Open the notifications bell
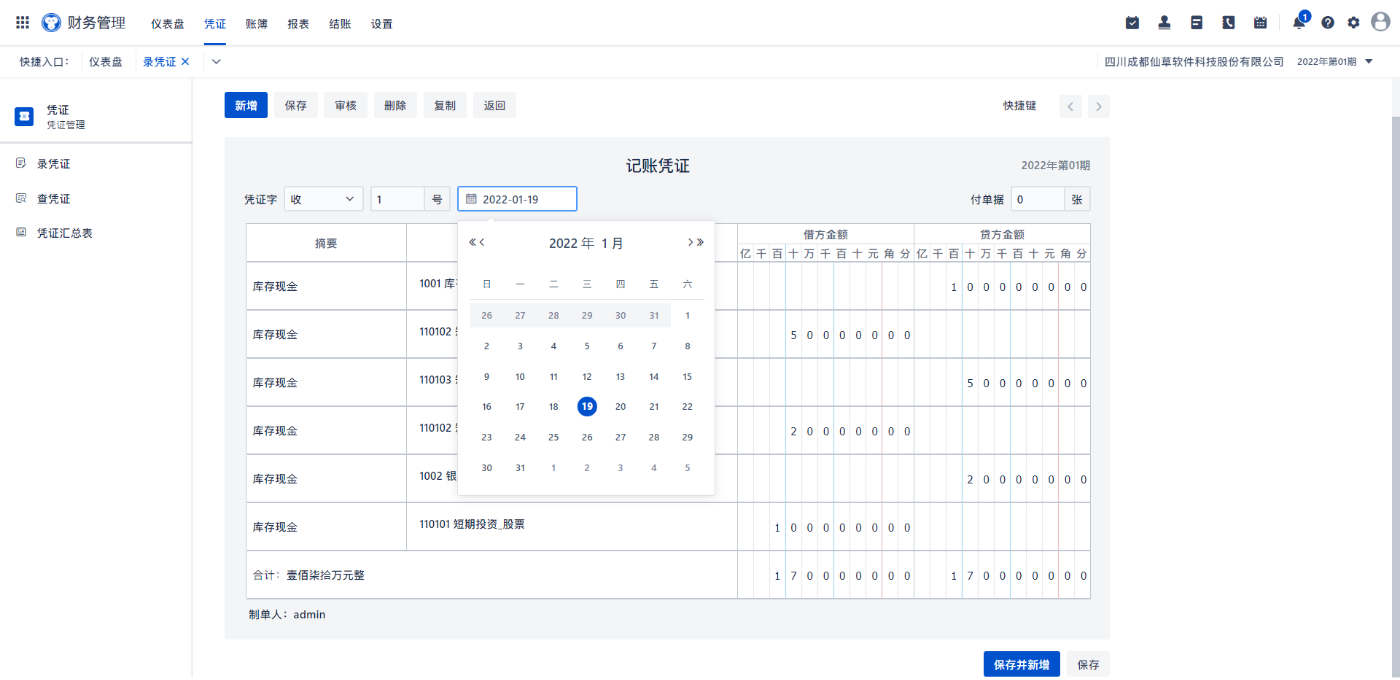The height and width of the screenshot is (680, 1400). (1299, 22)
